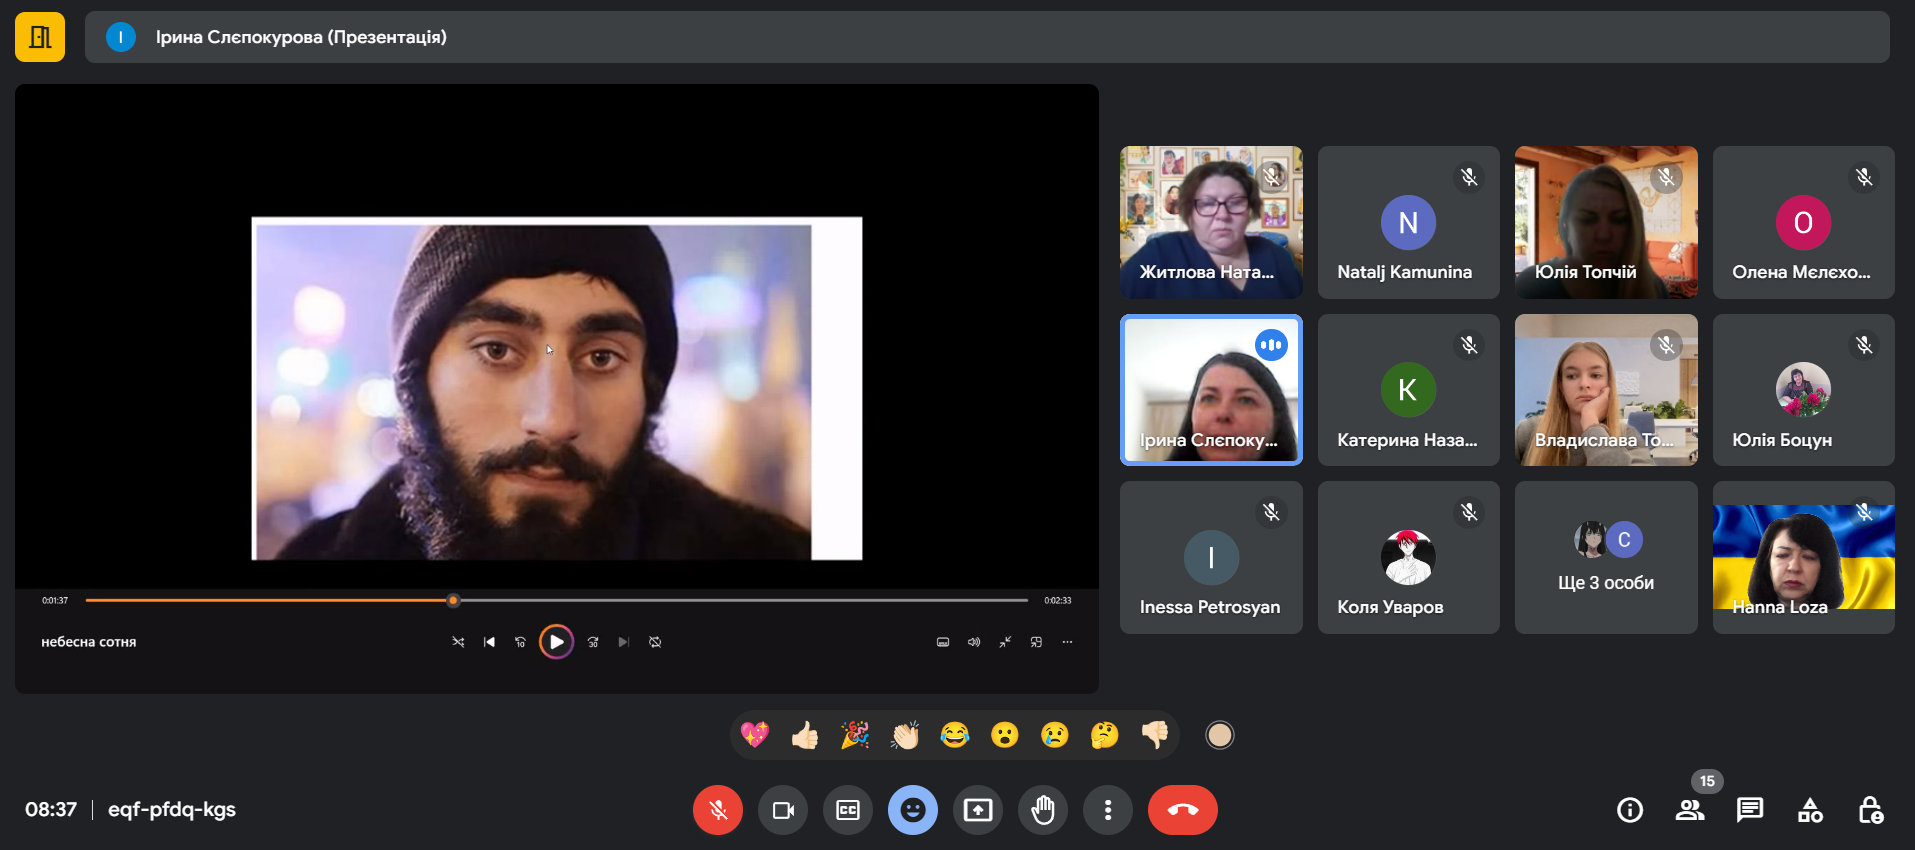Raise your hand
The height and width of the screenshot is (850, 1915).
tap(1043, 810)
